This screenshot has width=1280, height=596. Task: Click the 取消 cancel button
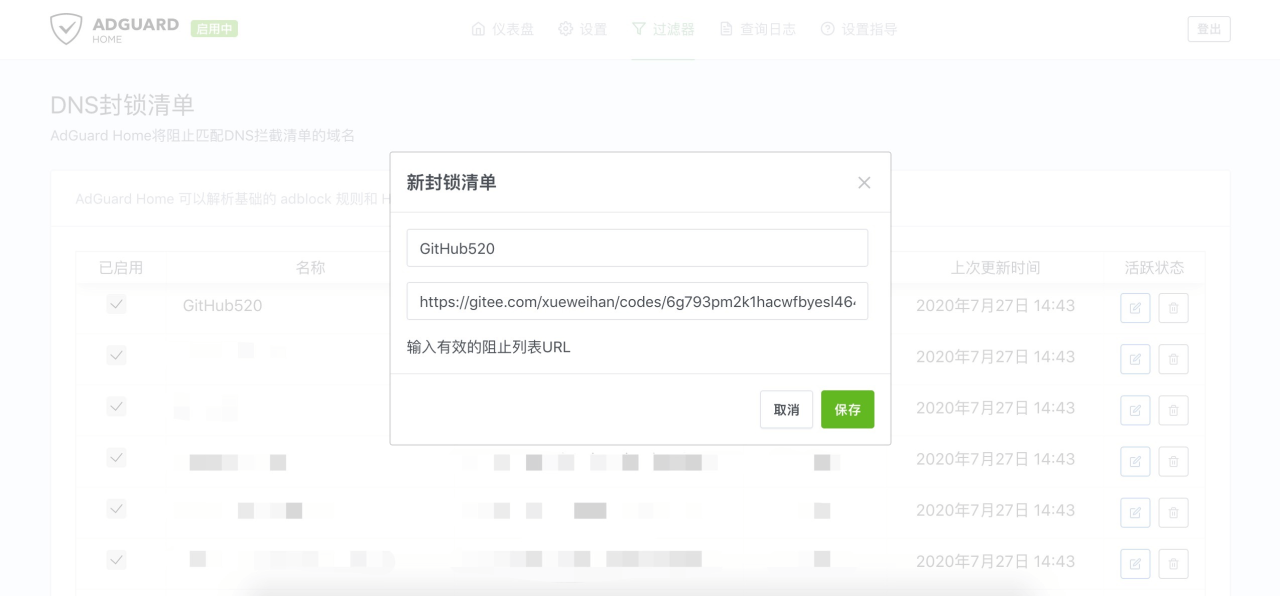[x=786, y=410]
